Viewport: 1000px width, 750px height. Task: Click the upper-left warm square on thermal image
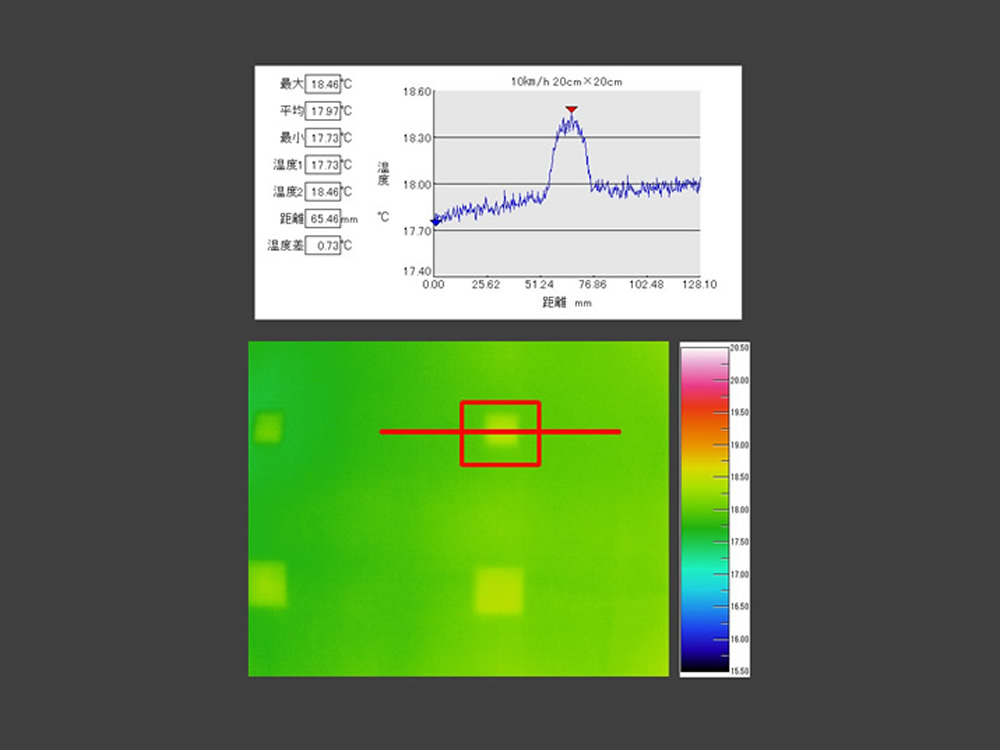tap(268, 428)
